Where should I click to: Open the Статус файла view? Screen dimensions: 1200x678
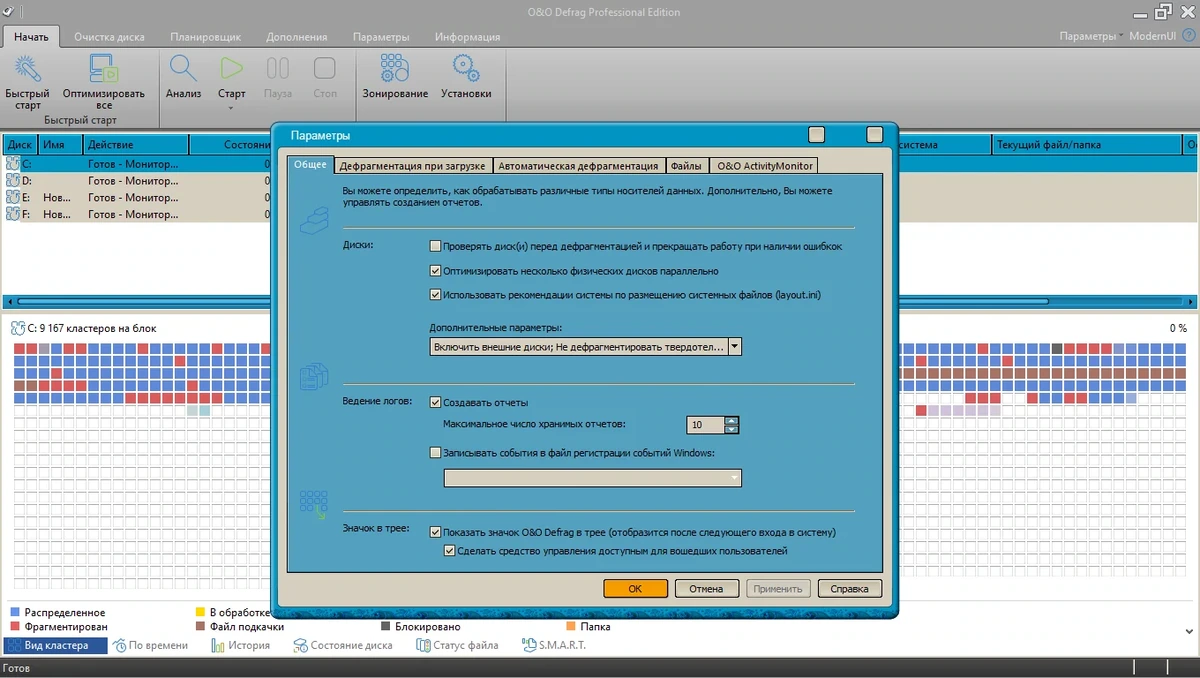click(x=456, y=645)
